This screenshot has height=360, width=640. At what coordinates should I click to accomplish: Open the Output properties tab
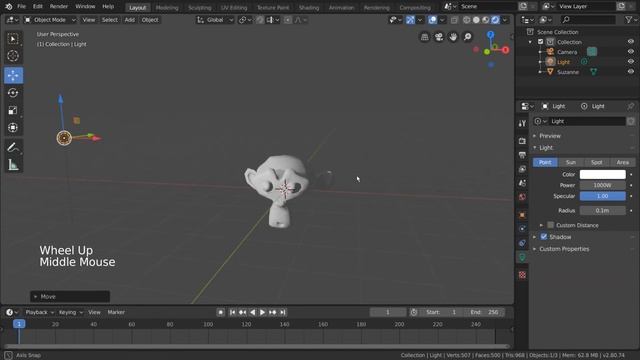(522, 155)
